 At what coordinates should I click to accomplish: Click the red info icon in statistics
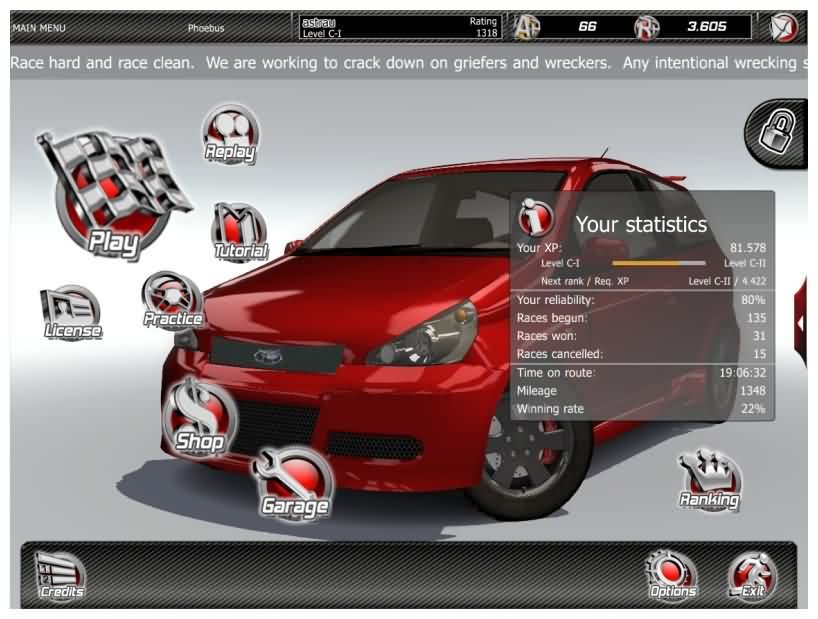pos(537,216)
